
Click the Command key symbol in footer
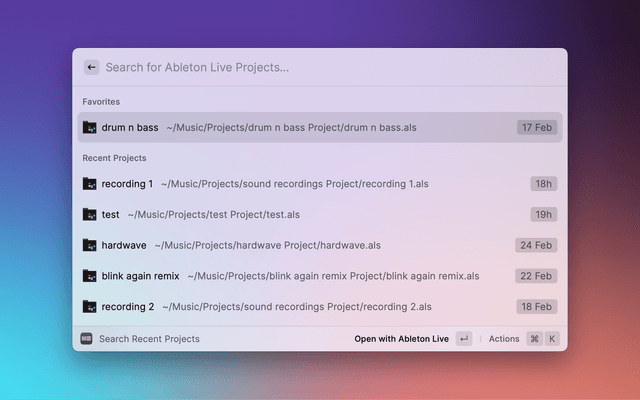click(x=535, y=339)
